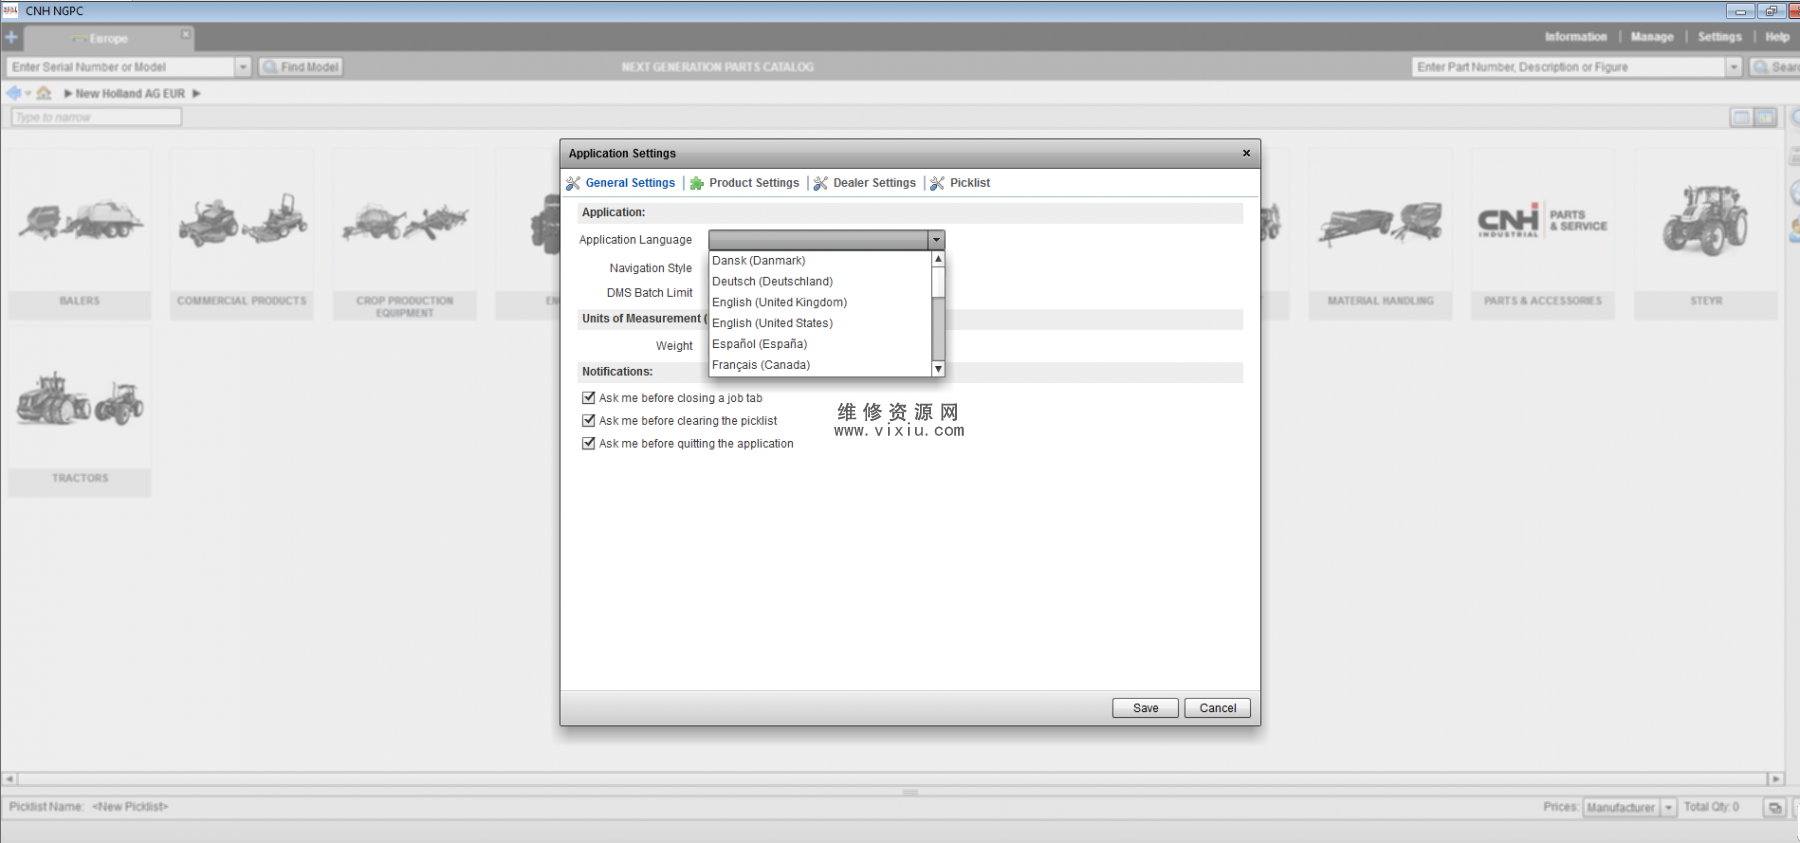The image size is (1800, 843).
Task: Click the part number search field
Action: pos(1569,67)
